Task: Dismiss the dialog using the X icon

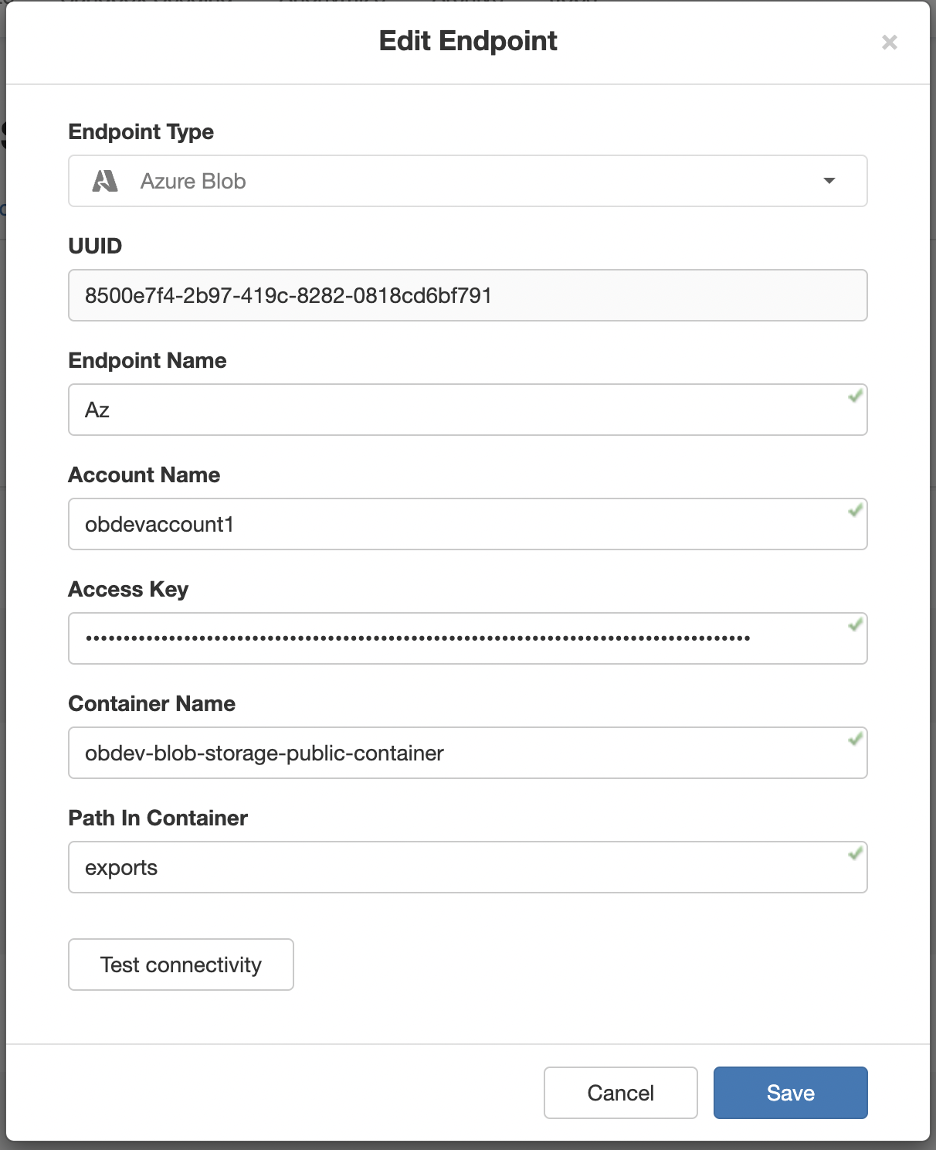Action: point(889,42)
